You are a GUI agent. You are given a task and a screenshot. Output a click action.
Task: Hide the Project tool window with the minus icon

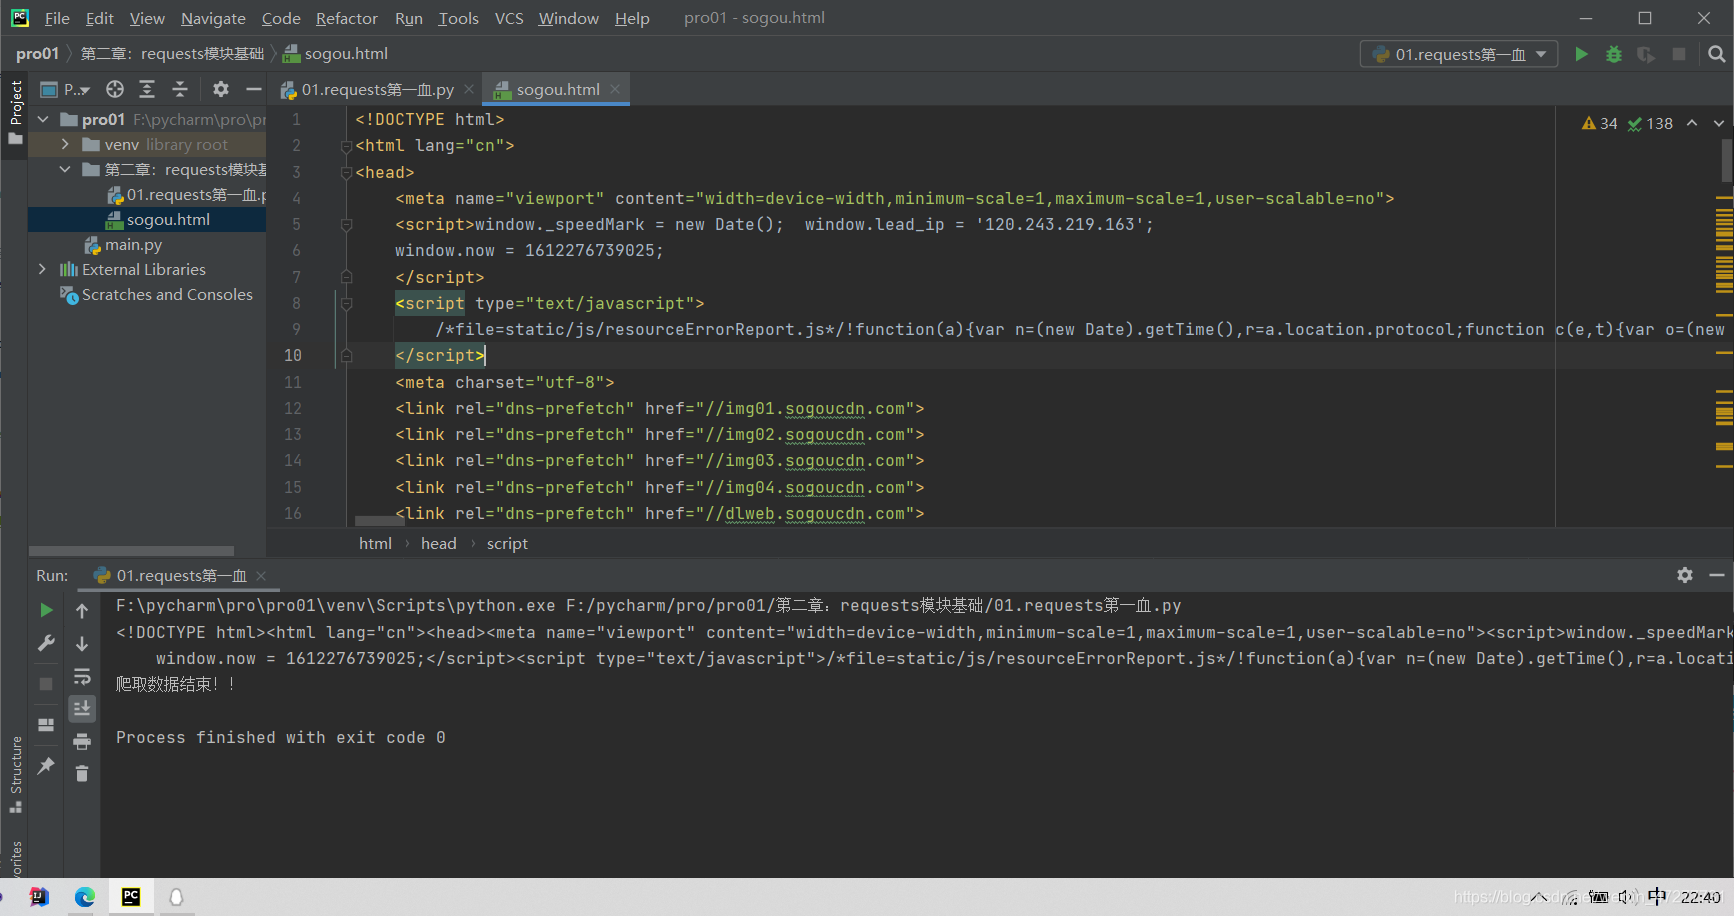[254, 89]
